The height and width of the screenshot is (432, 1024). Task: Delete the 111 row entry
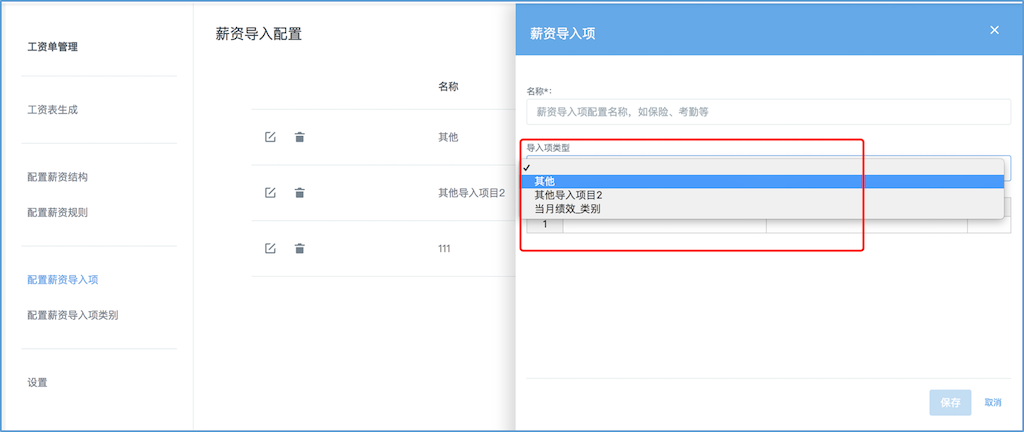[x=299, y=248]
